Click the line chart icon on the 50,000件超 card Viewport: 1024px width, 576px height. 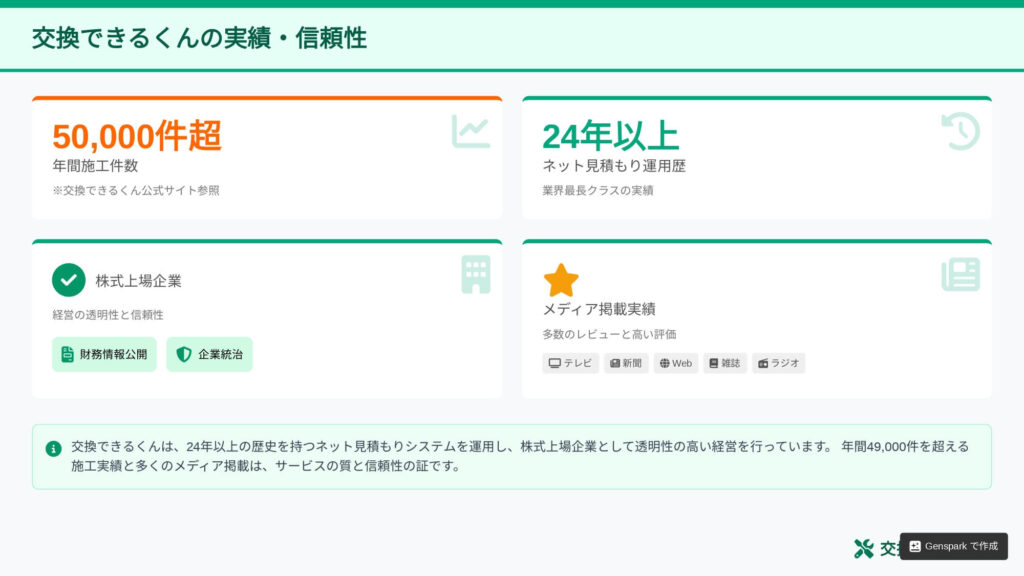tap(470, 131)
